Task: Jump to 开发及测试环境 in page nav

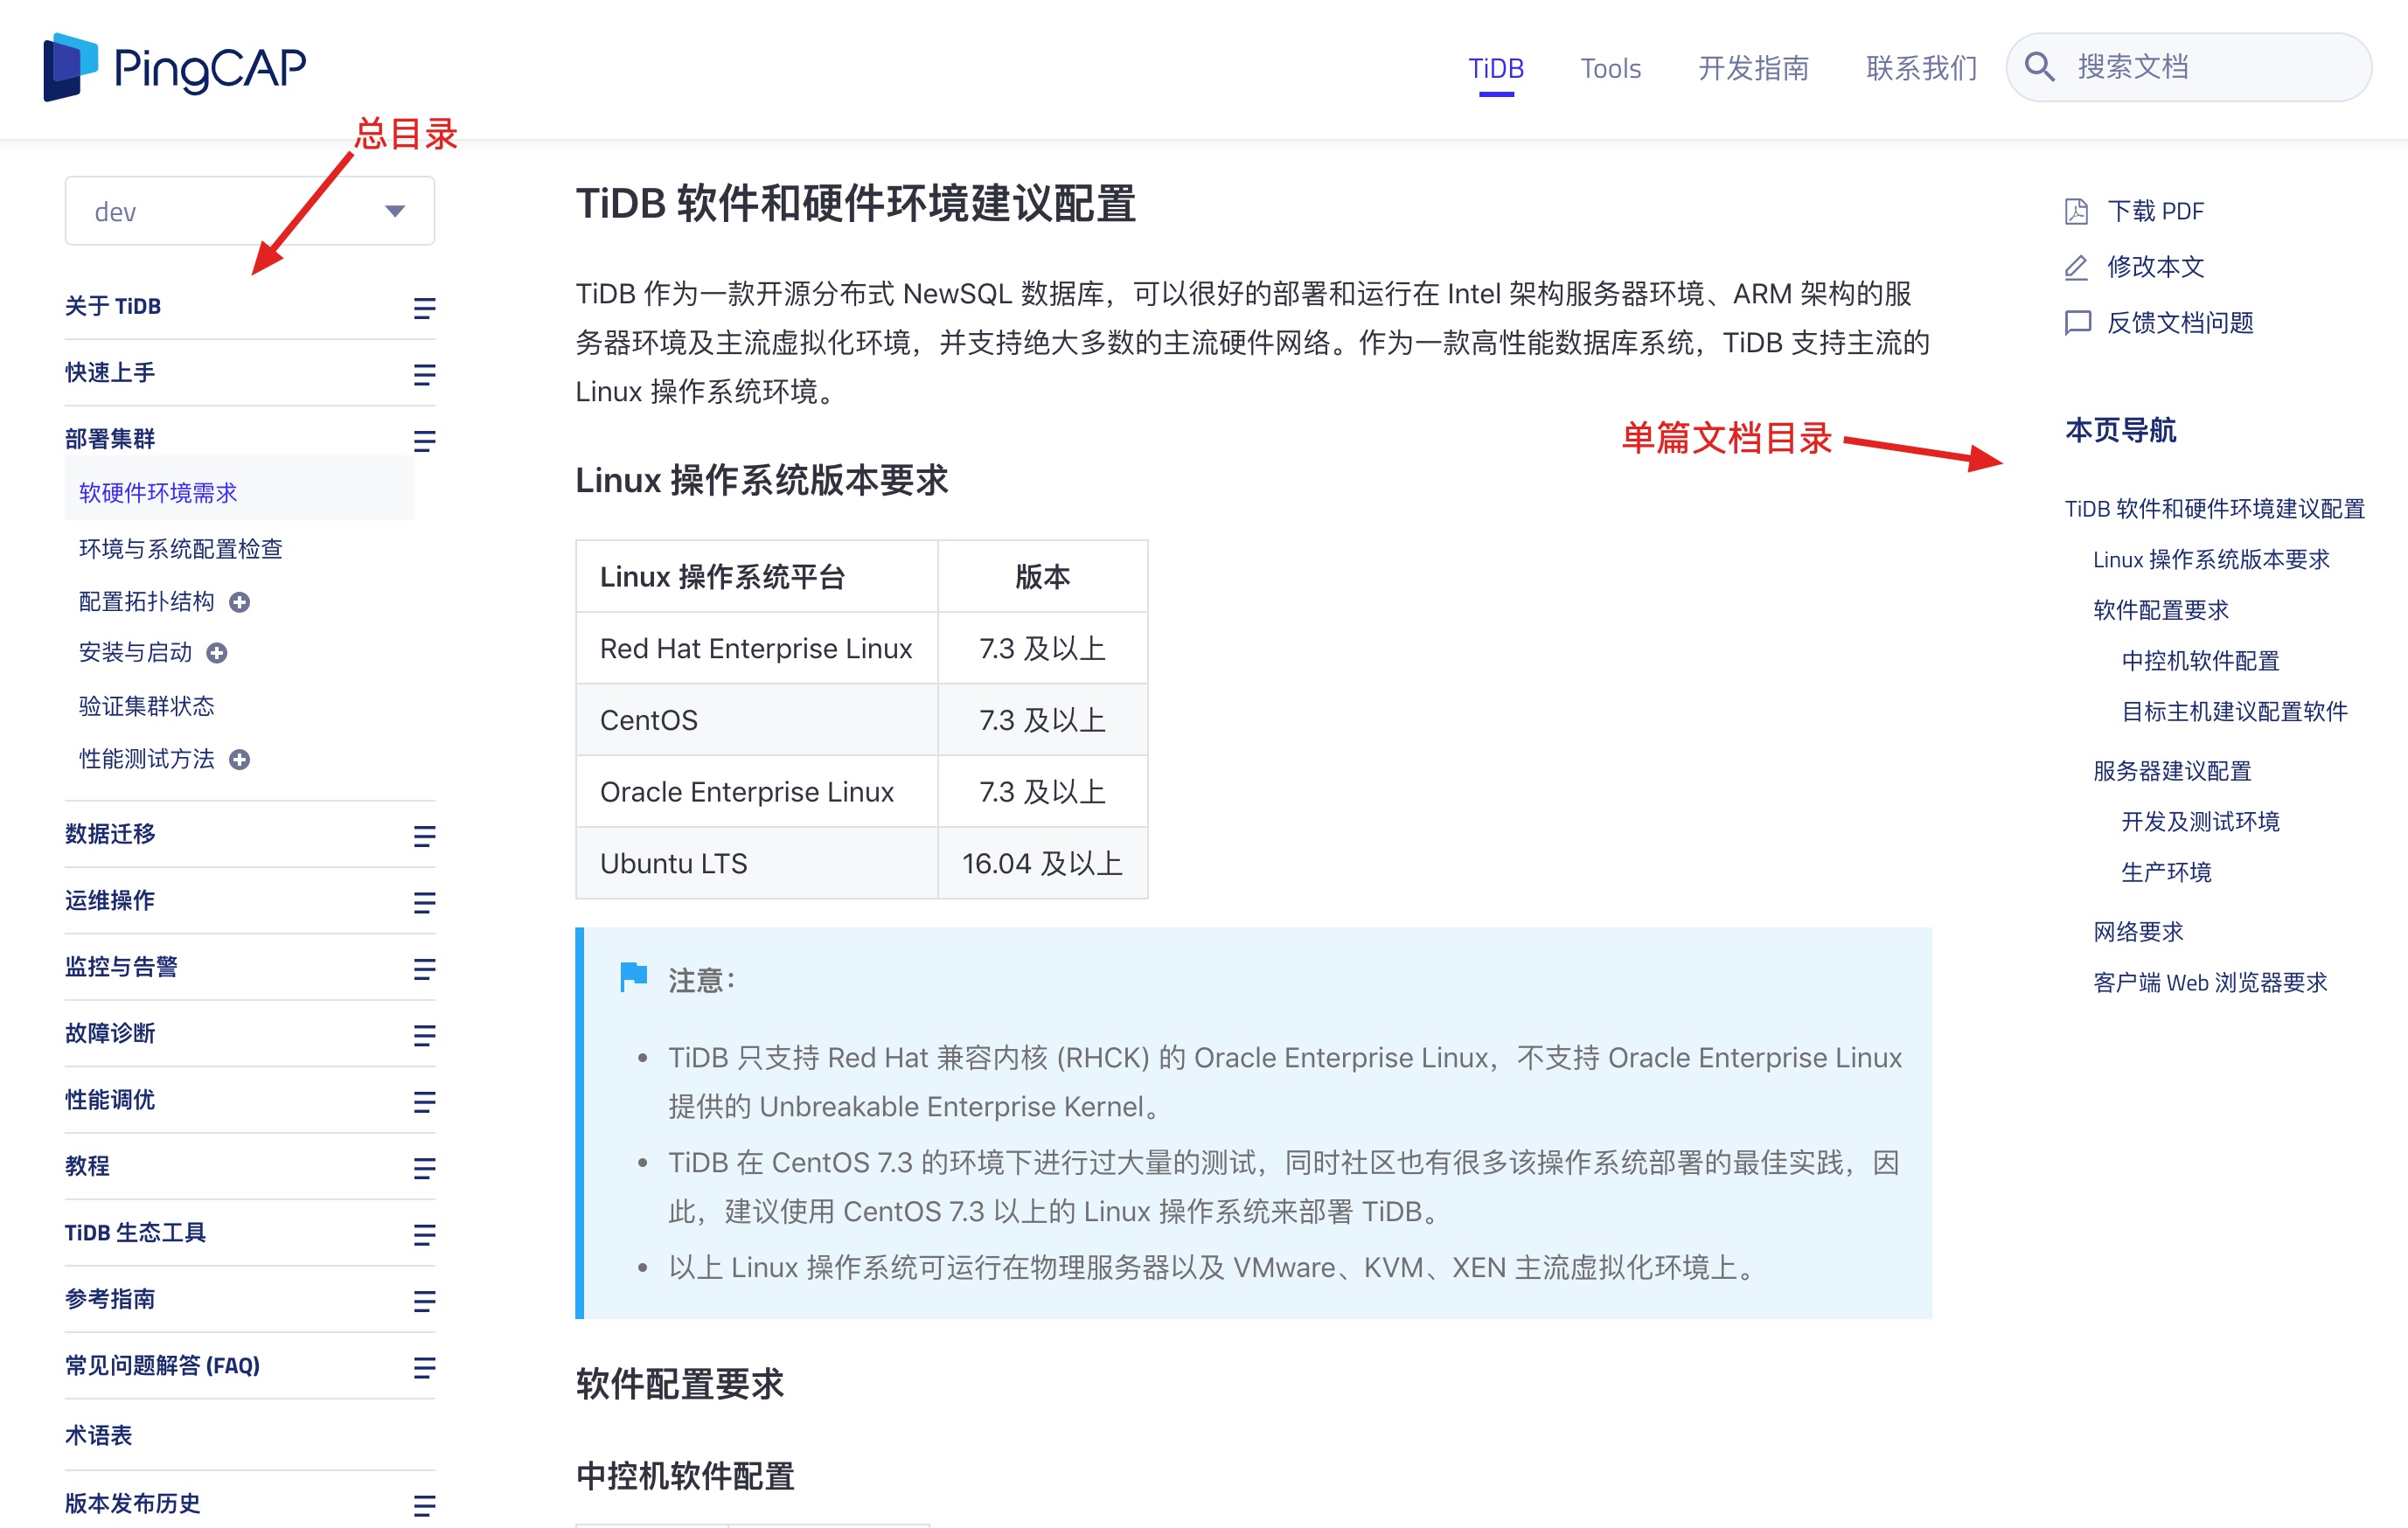Action: point(2200,822)
